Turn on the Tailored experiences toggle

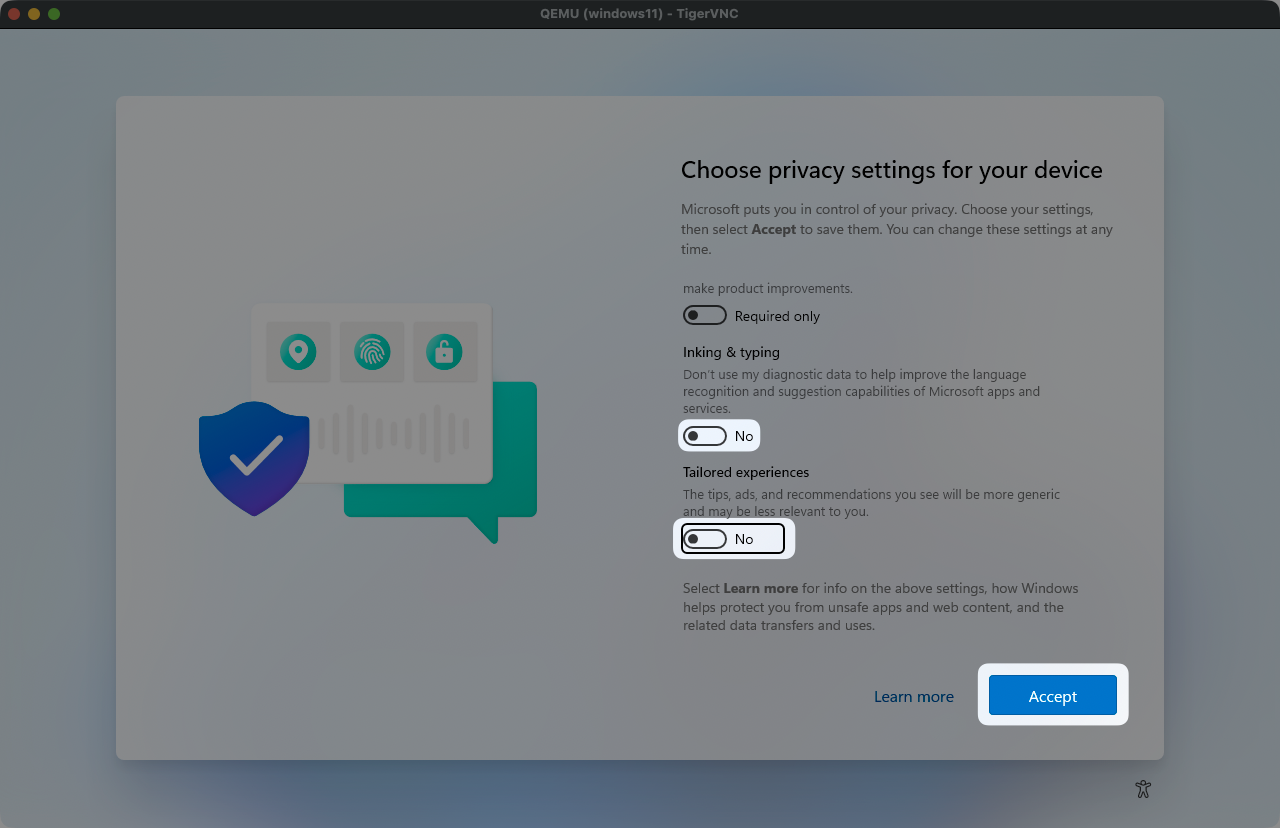705,539
